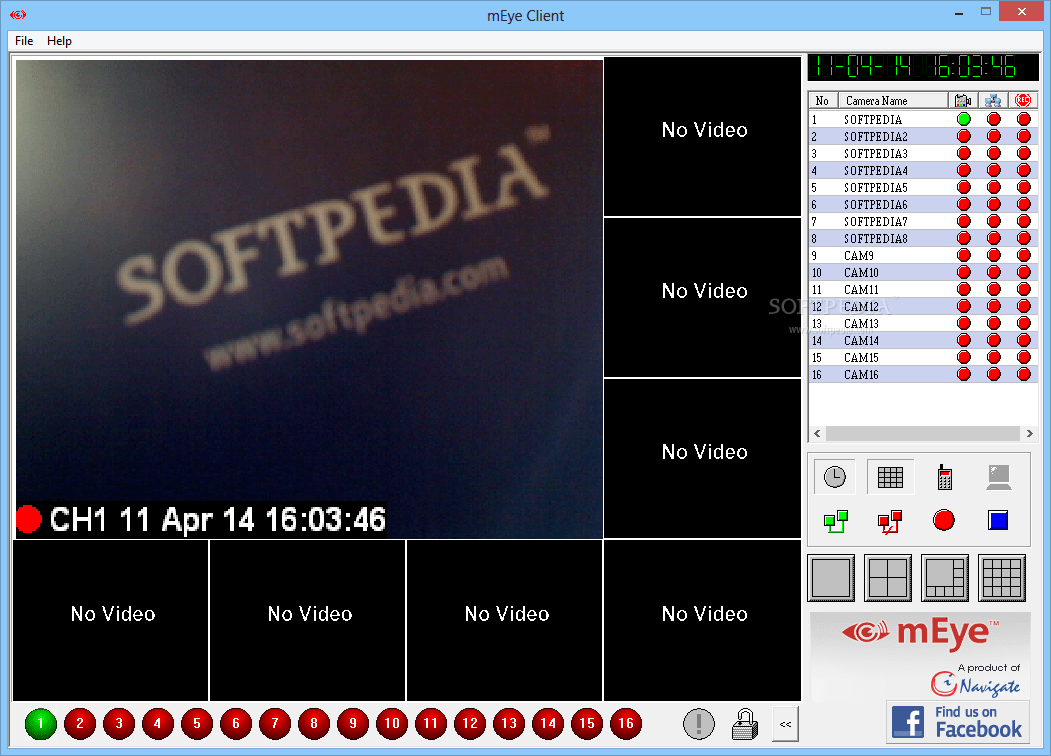Viewport: 1051px width, 756px height.
Task: Toggle channel 9 red button
Action: pos(353,724)
